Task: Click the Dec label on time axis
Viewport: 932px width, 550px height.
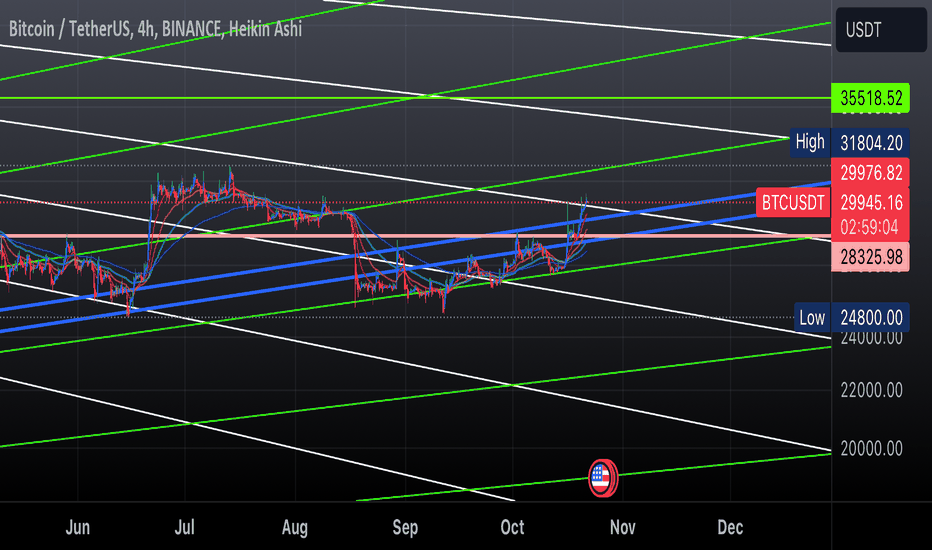Action: point(730,527)
